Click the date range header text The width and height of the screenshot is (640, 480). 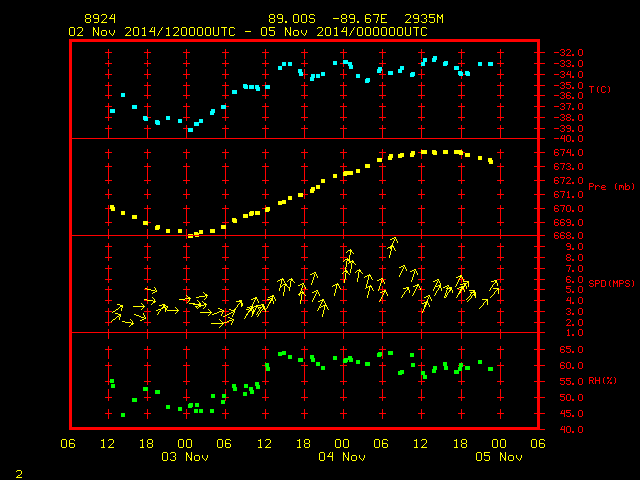coord(248,32)
